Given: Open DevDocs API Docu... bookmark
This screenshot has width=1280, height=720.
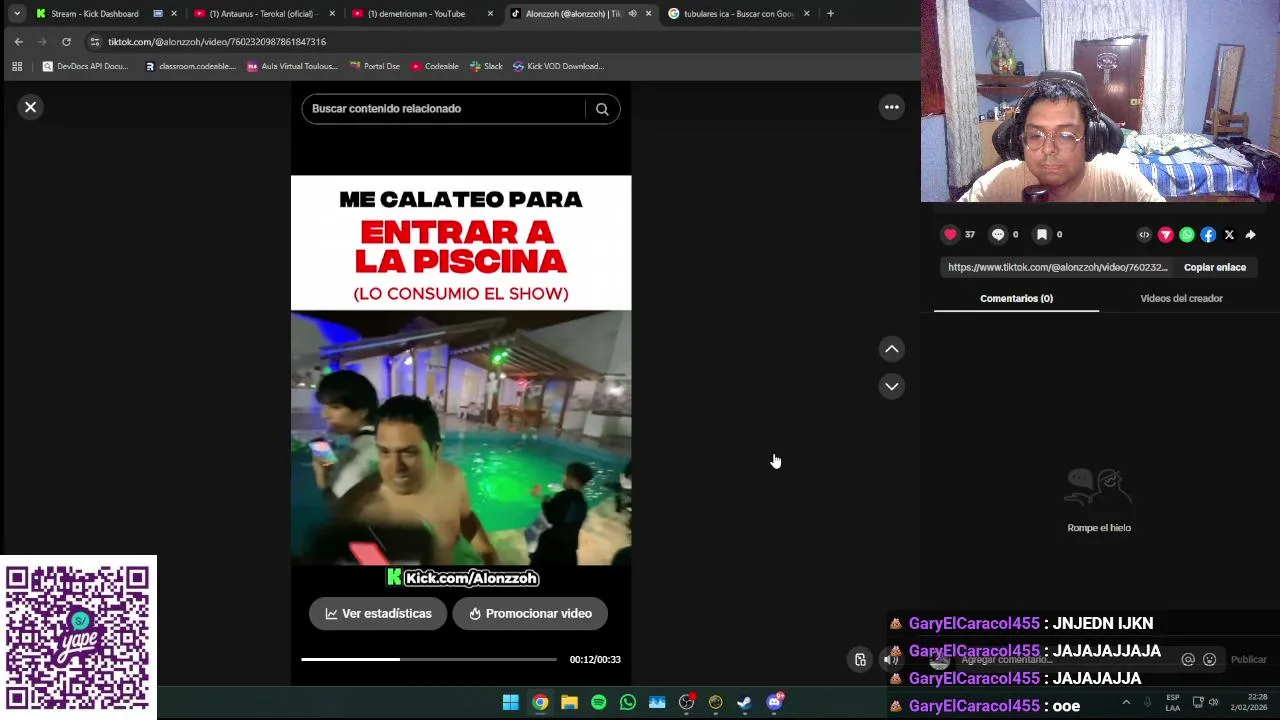Looking at the screenshot, I should pos(85,66).
